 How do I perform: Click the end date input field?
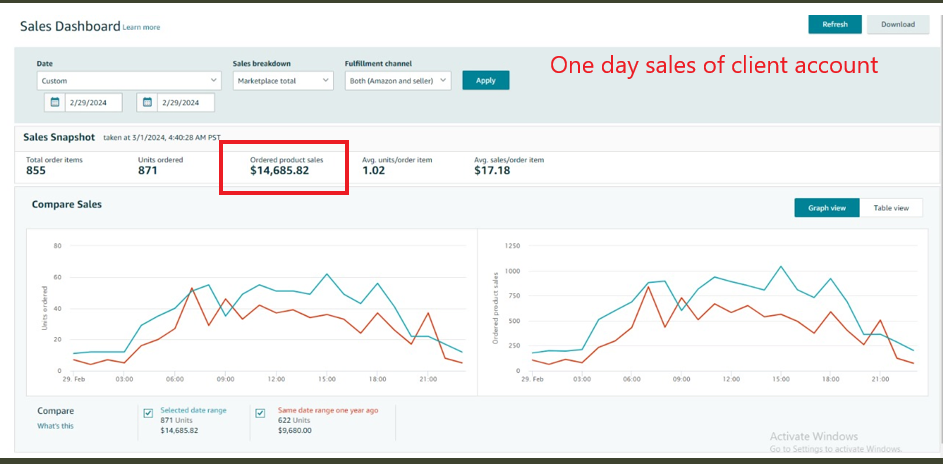coord(186,102)
